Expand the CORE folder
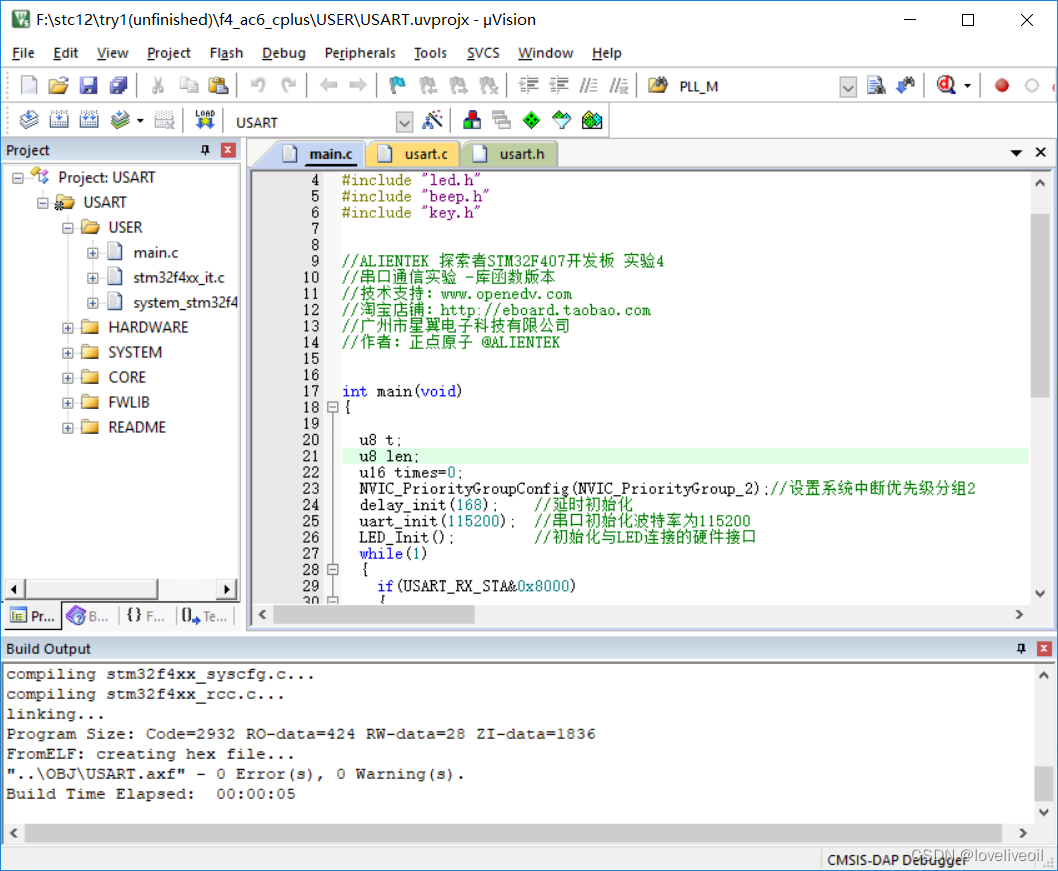The image size is (1058, 871). pyautogui.click(x=67, y=378)
